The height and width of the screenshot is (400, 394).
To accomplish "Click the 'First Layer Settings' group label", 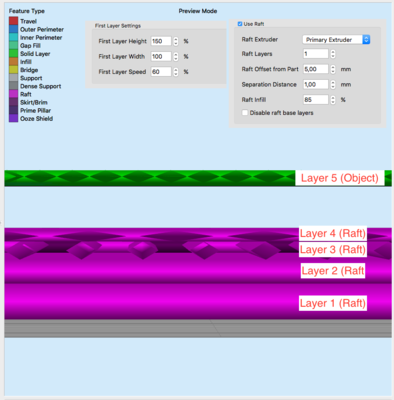I will 118,26.
